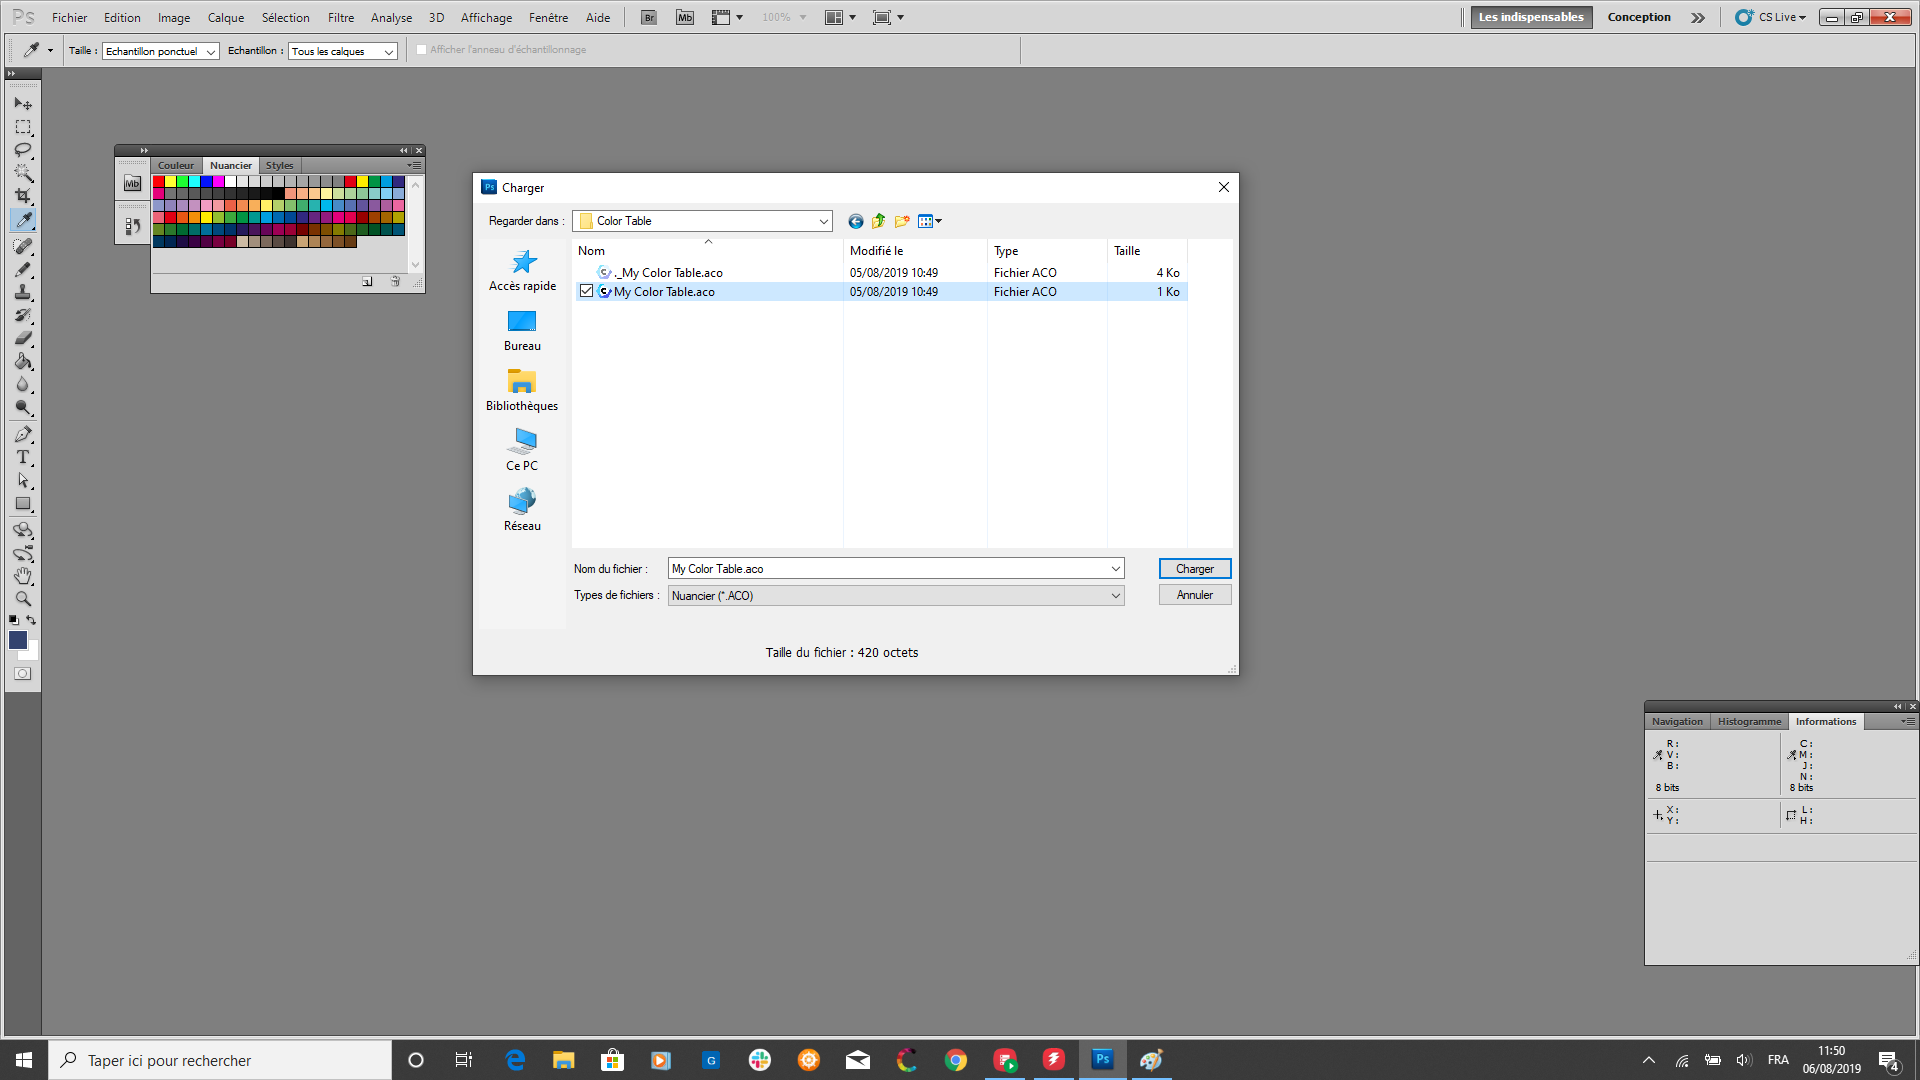
Task: Select the Eraser tool
Action: [23, 338]
